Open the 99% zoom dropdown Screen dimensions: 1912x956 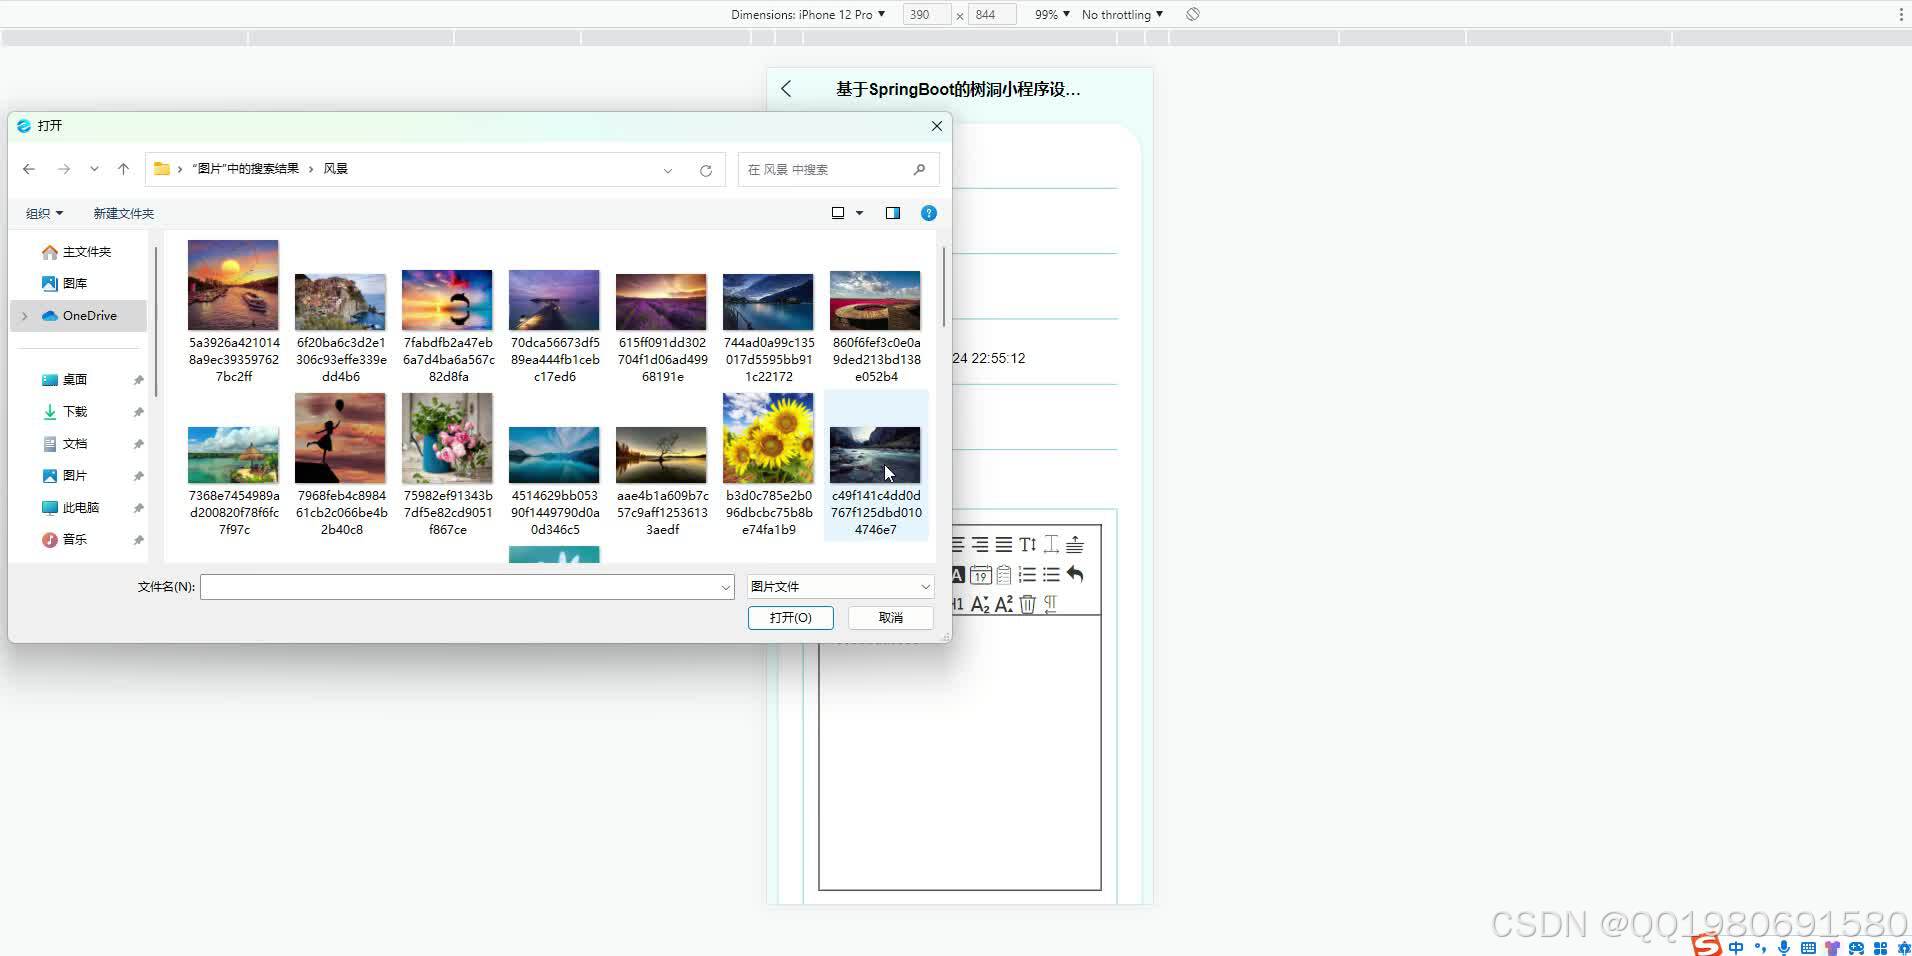(x=1052, y=14)
